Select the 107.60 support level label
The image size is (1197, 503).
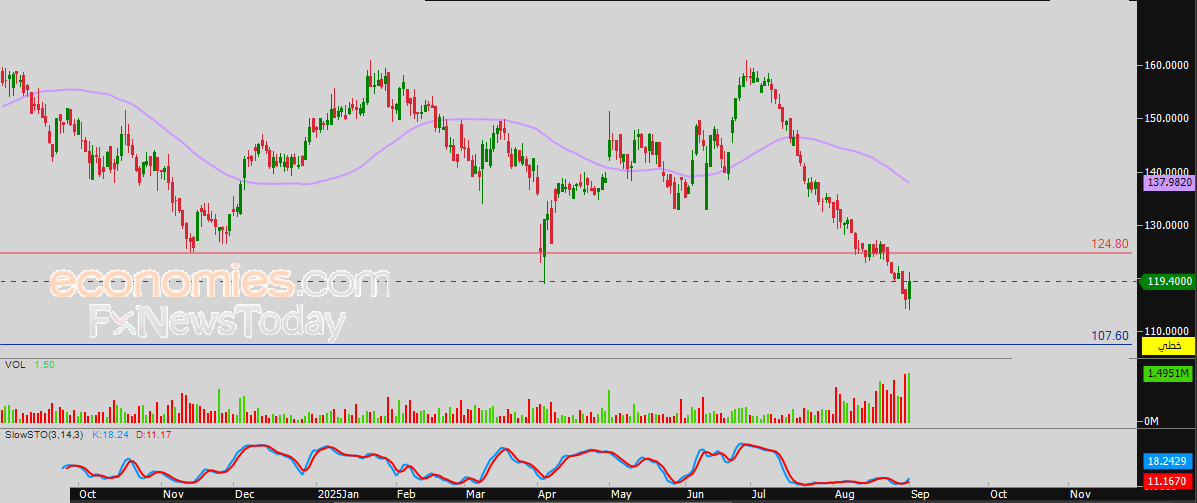[x=1110, y=335]
